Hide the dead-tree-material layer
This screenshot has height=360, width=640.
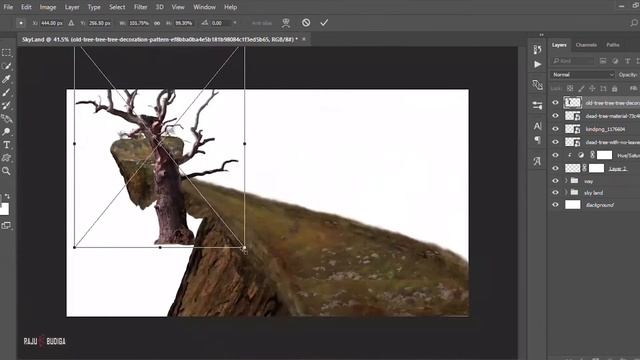tap(555, 116)
